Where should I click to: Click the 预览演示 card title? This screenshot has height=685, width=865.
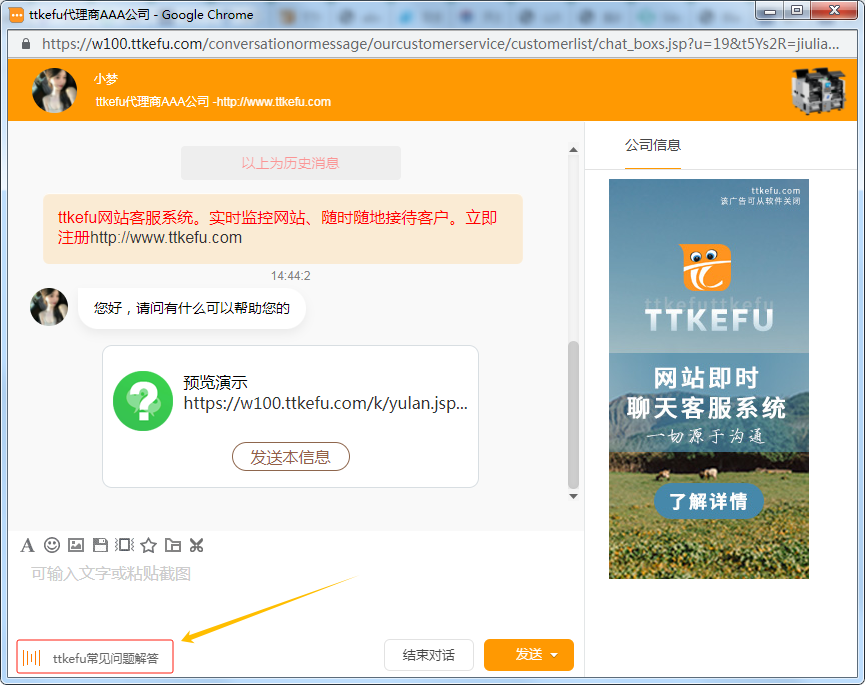click(x=215, y=382)
